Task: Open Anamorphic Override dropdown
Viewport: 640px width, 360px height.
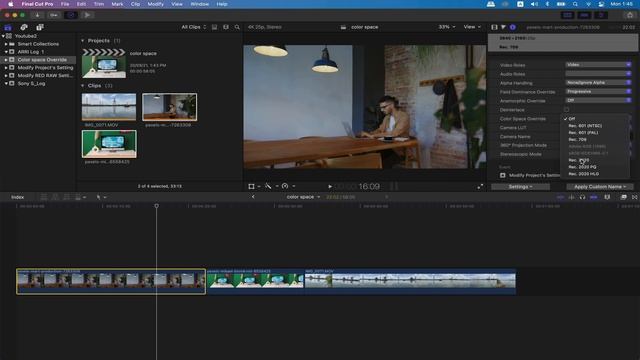Action: 598,100
